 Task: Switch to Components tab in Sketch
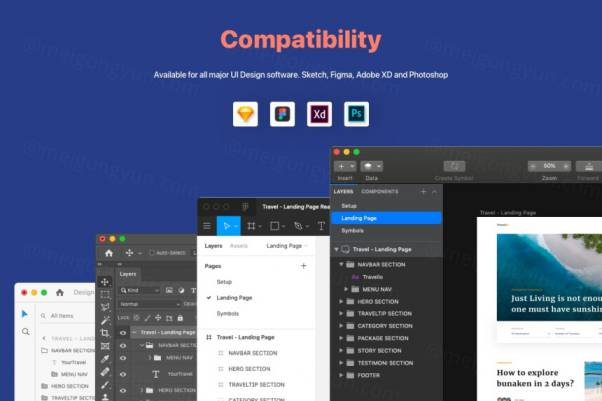[x=379, y=190]
